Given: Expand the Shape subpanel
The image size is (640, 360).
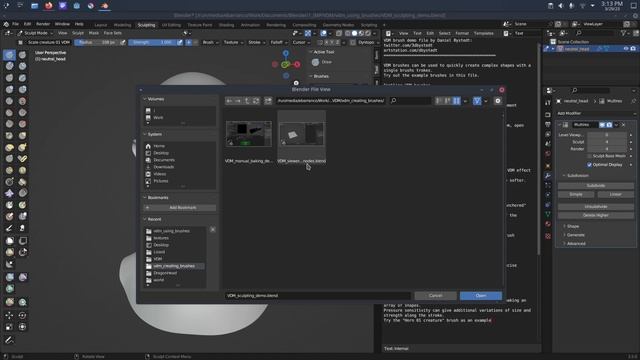Looking at the screenshot, I should tap(572, 226).
